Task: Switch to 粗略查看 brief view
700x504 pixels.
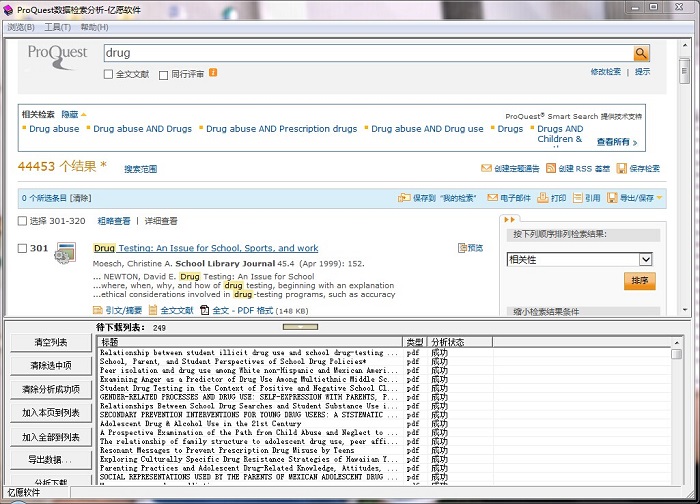Action: (114, 221)
